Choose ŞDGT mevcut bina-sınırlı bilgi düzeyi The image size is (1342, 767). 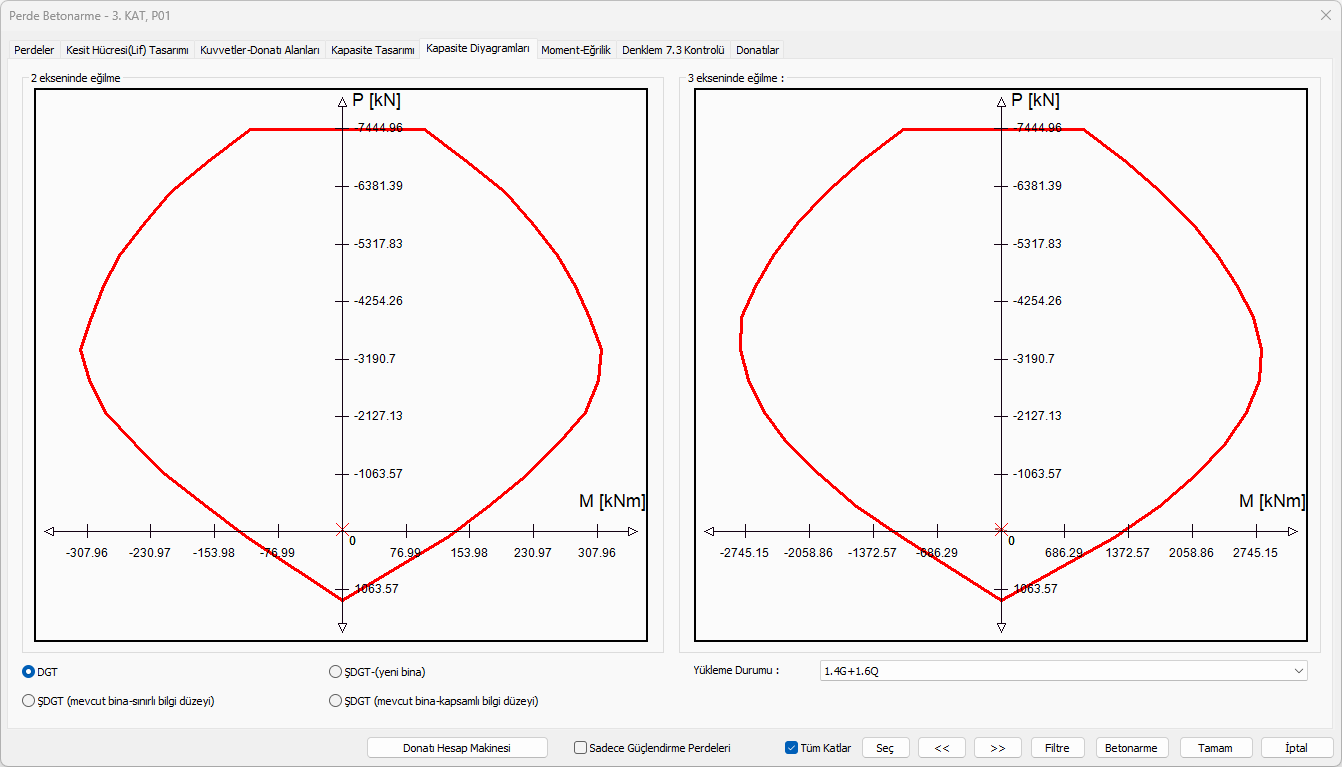(29, 701)
